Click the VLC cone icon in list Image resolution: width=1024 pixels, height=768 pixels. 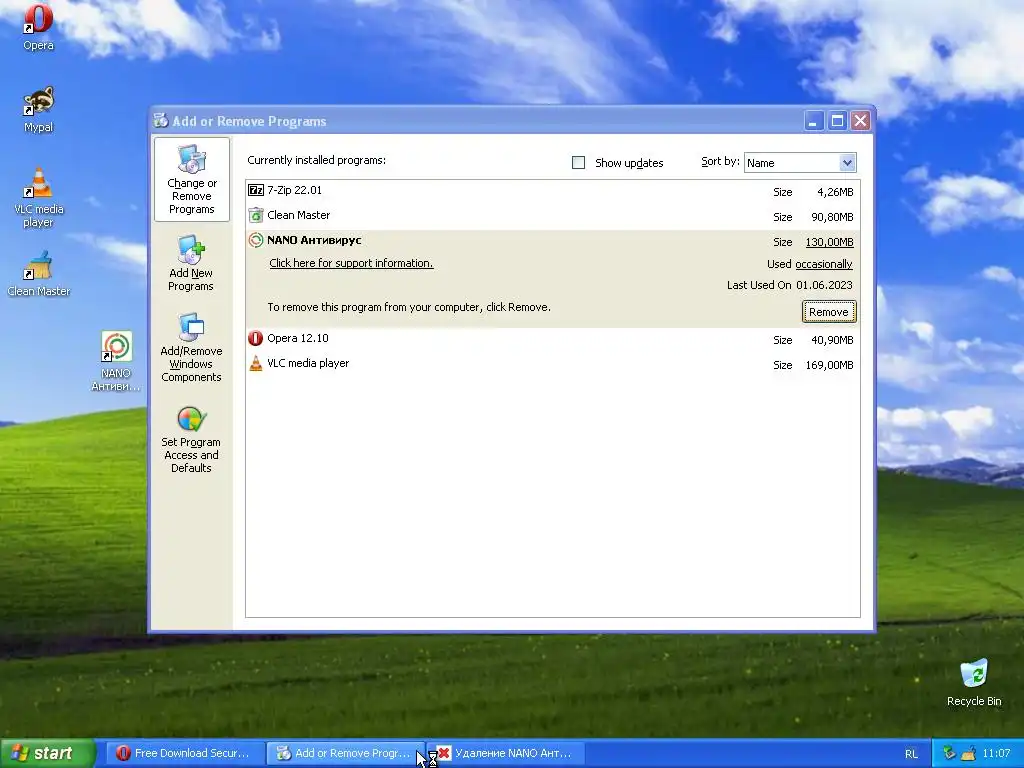coord(256,363)
